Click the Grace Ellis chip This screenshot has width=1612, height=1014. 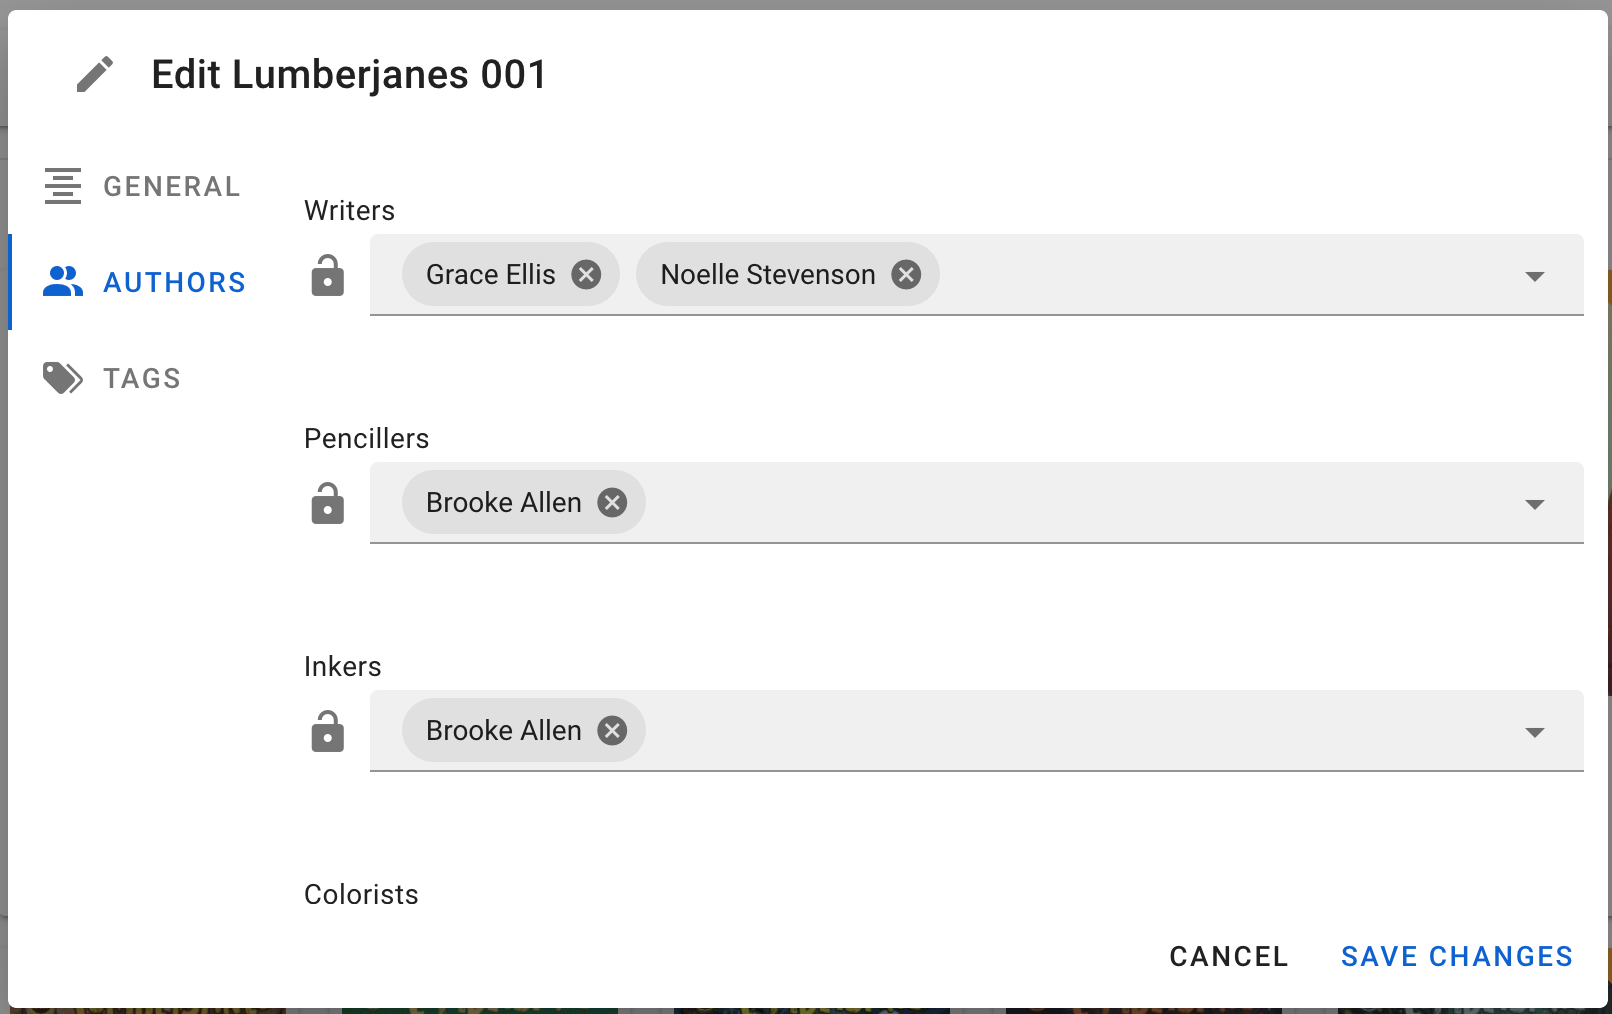(x=490, y=275)
